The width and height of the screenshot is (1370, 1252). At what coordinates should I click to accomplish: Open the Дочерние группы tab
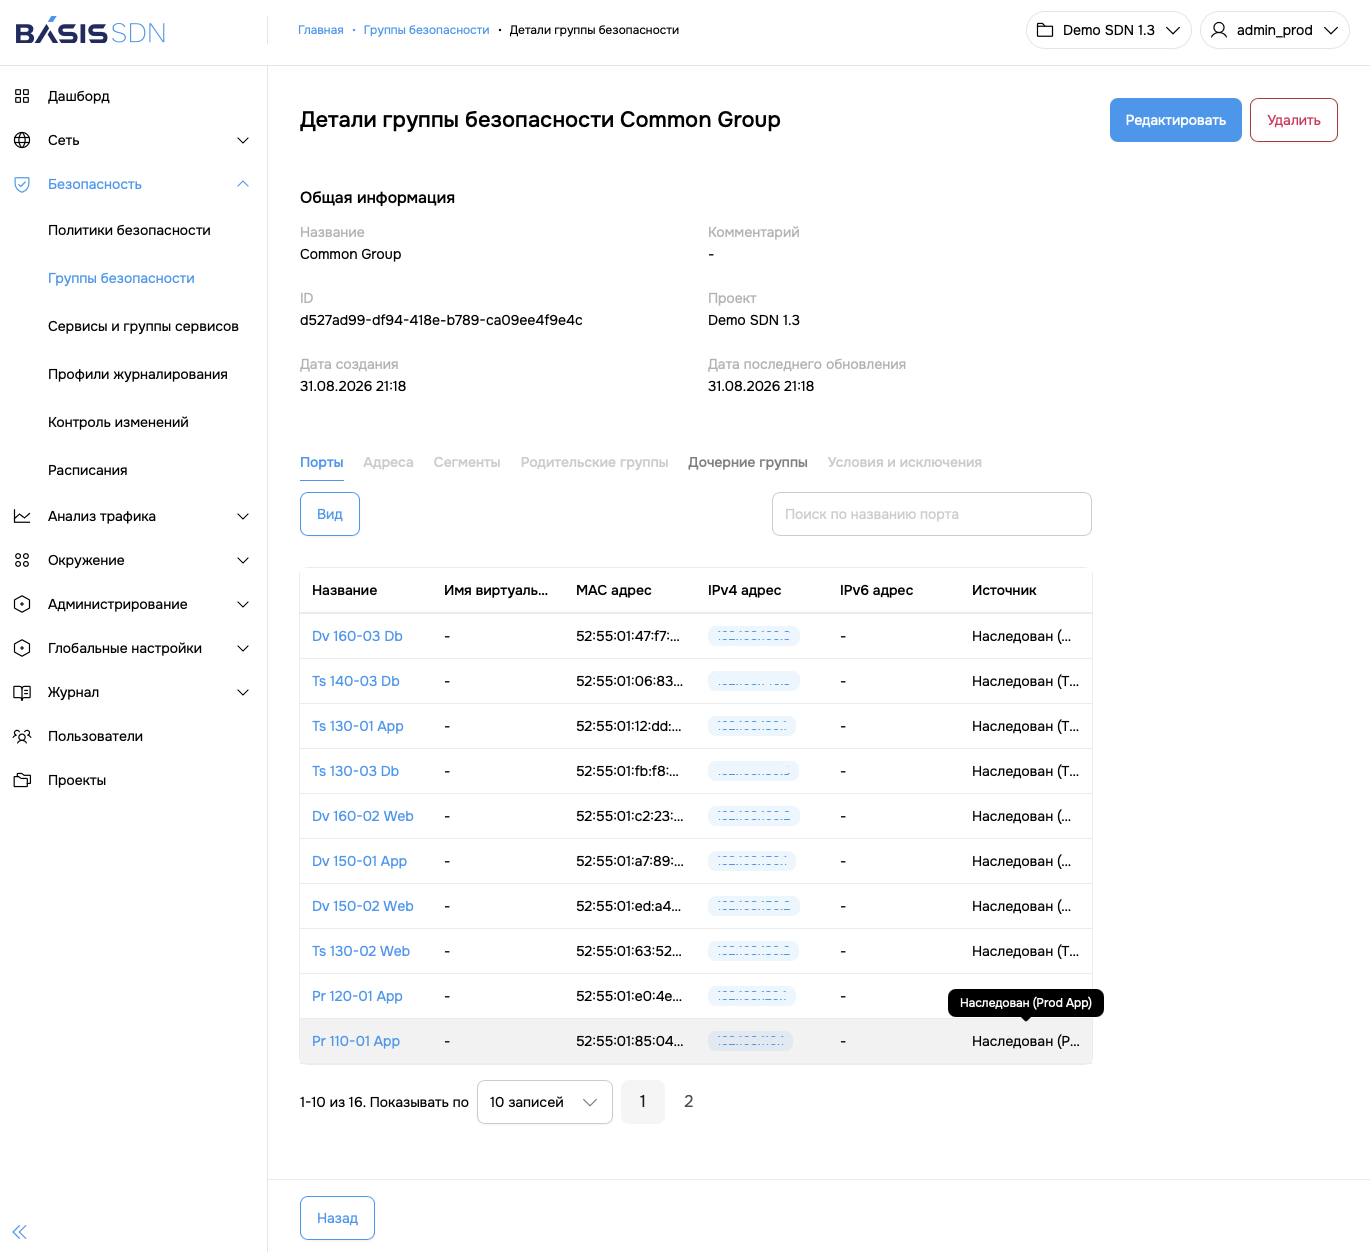tap(748, 462)
